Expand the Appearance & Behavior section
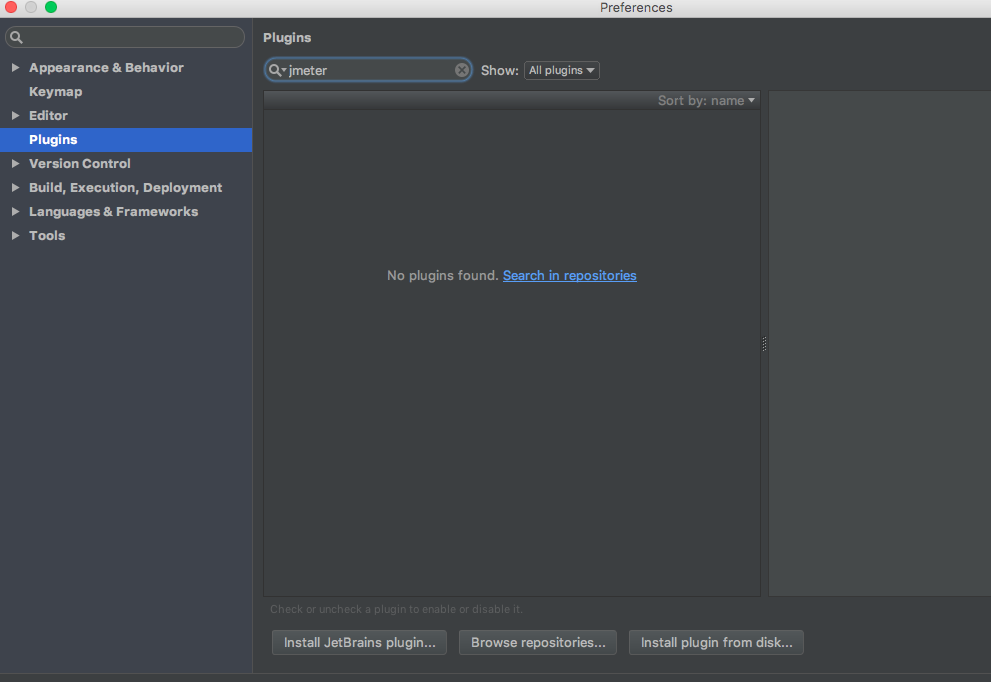This screenshot has width=991, height=682. 16,67
